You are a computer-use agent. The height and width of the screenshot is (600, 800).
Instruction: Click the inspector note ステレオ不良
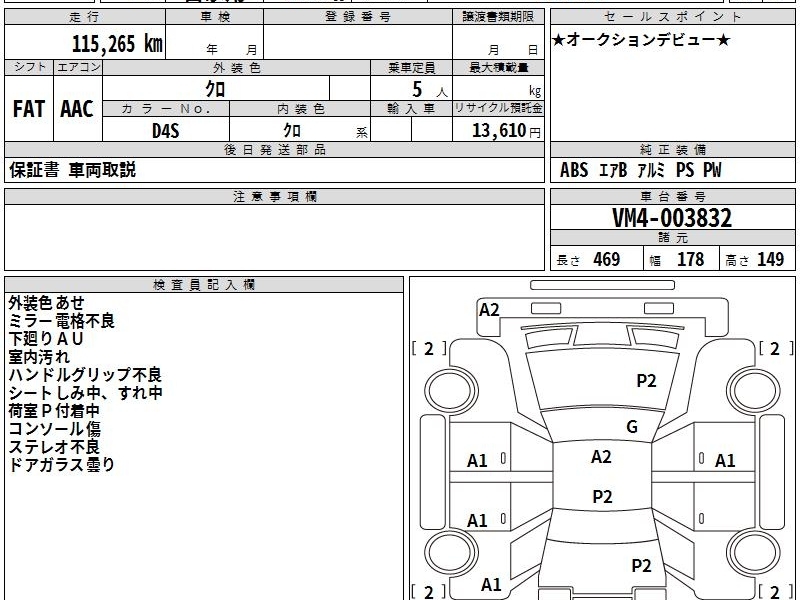click(54, 446)
